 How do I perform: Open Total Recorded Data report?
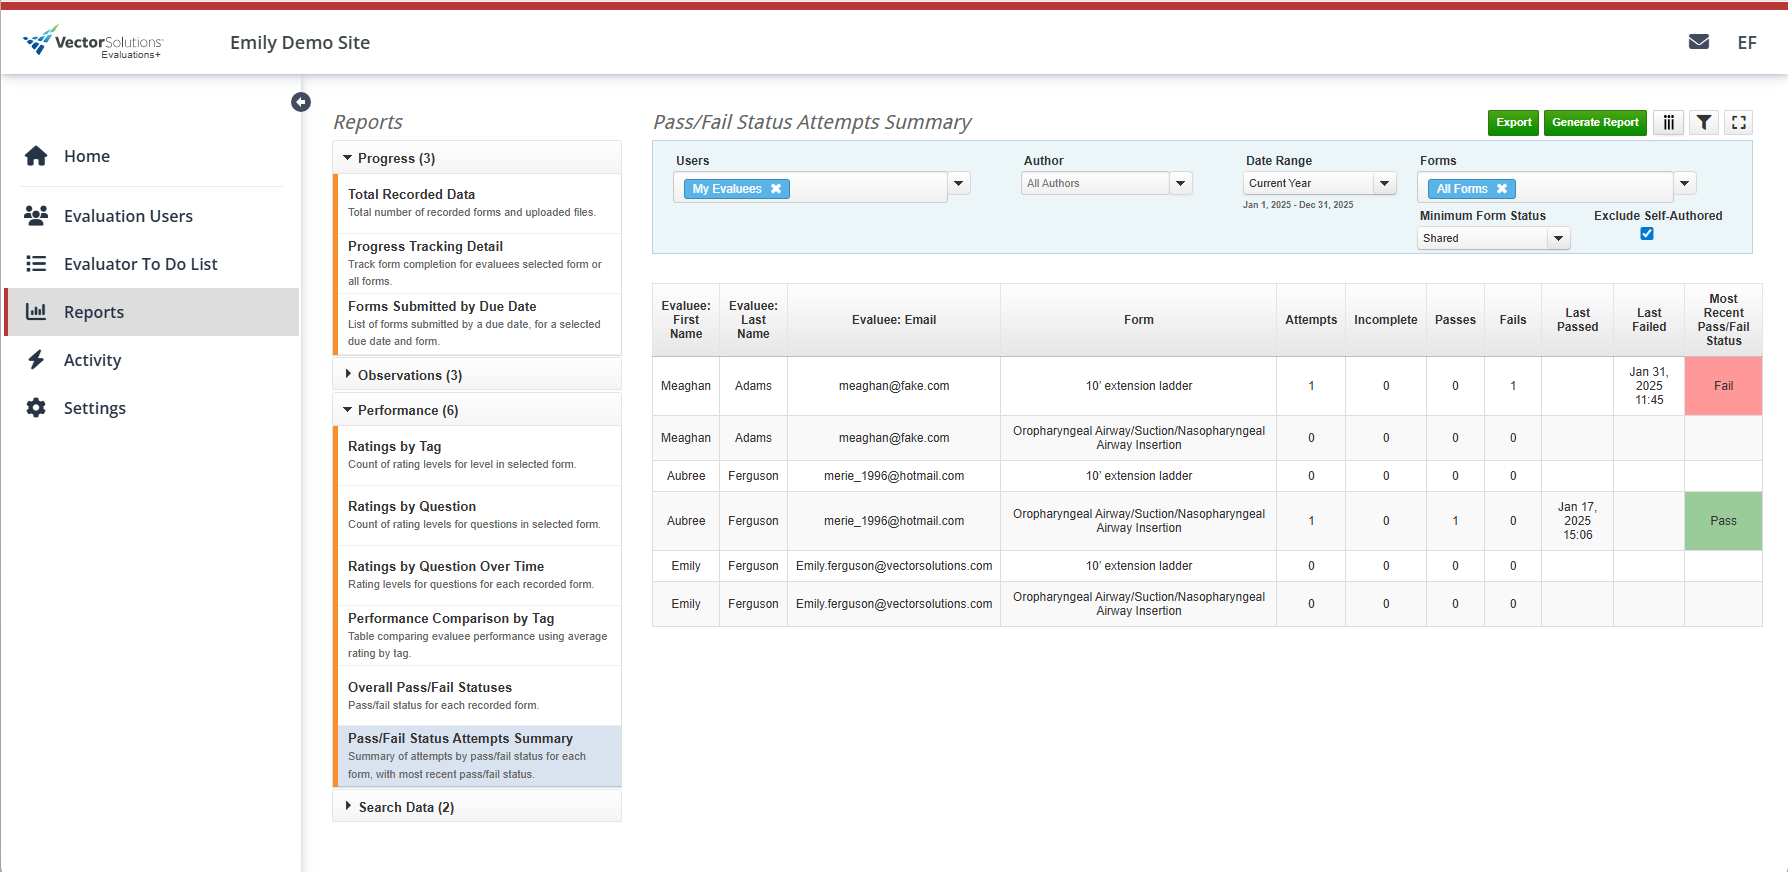tap(478, 203)
